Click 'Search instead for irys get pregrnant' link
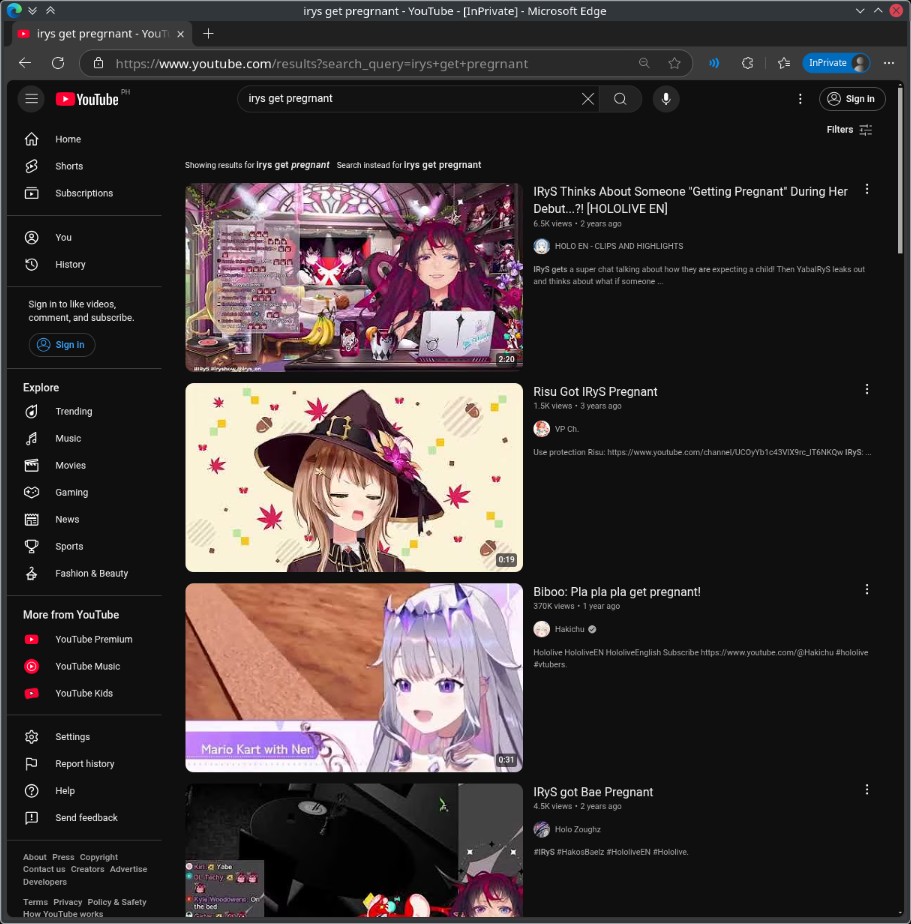The image size is (911, 924). 409,165
